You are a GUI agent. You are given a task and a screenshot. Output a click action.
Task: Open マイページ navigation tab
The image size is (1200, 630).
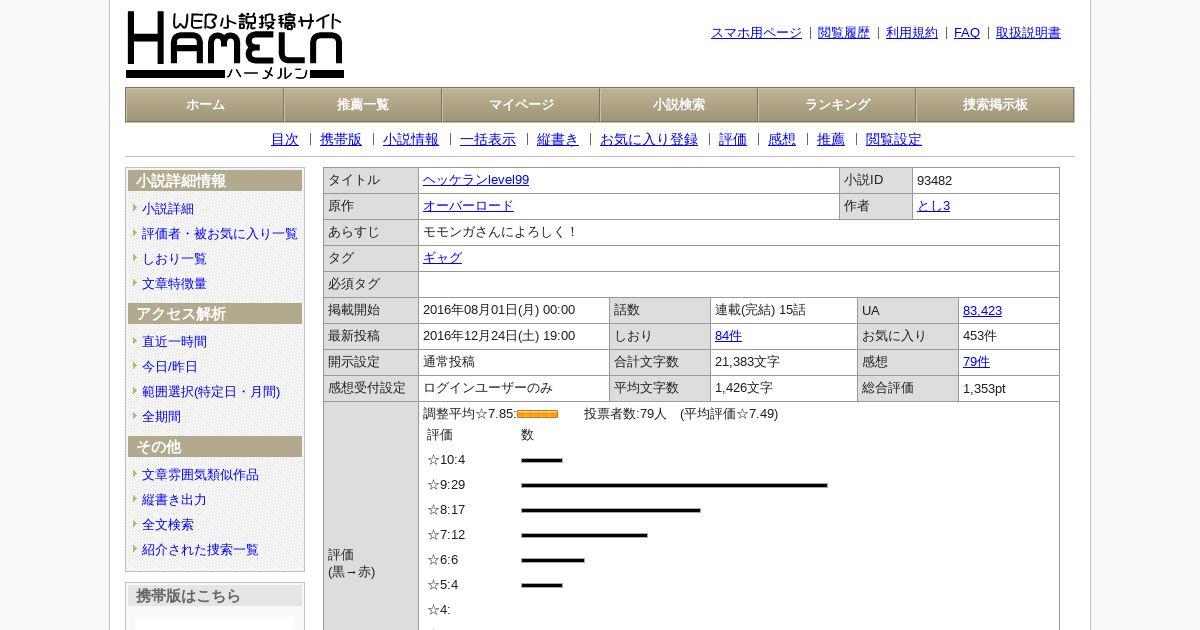click(x=521, y=105)
